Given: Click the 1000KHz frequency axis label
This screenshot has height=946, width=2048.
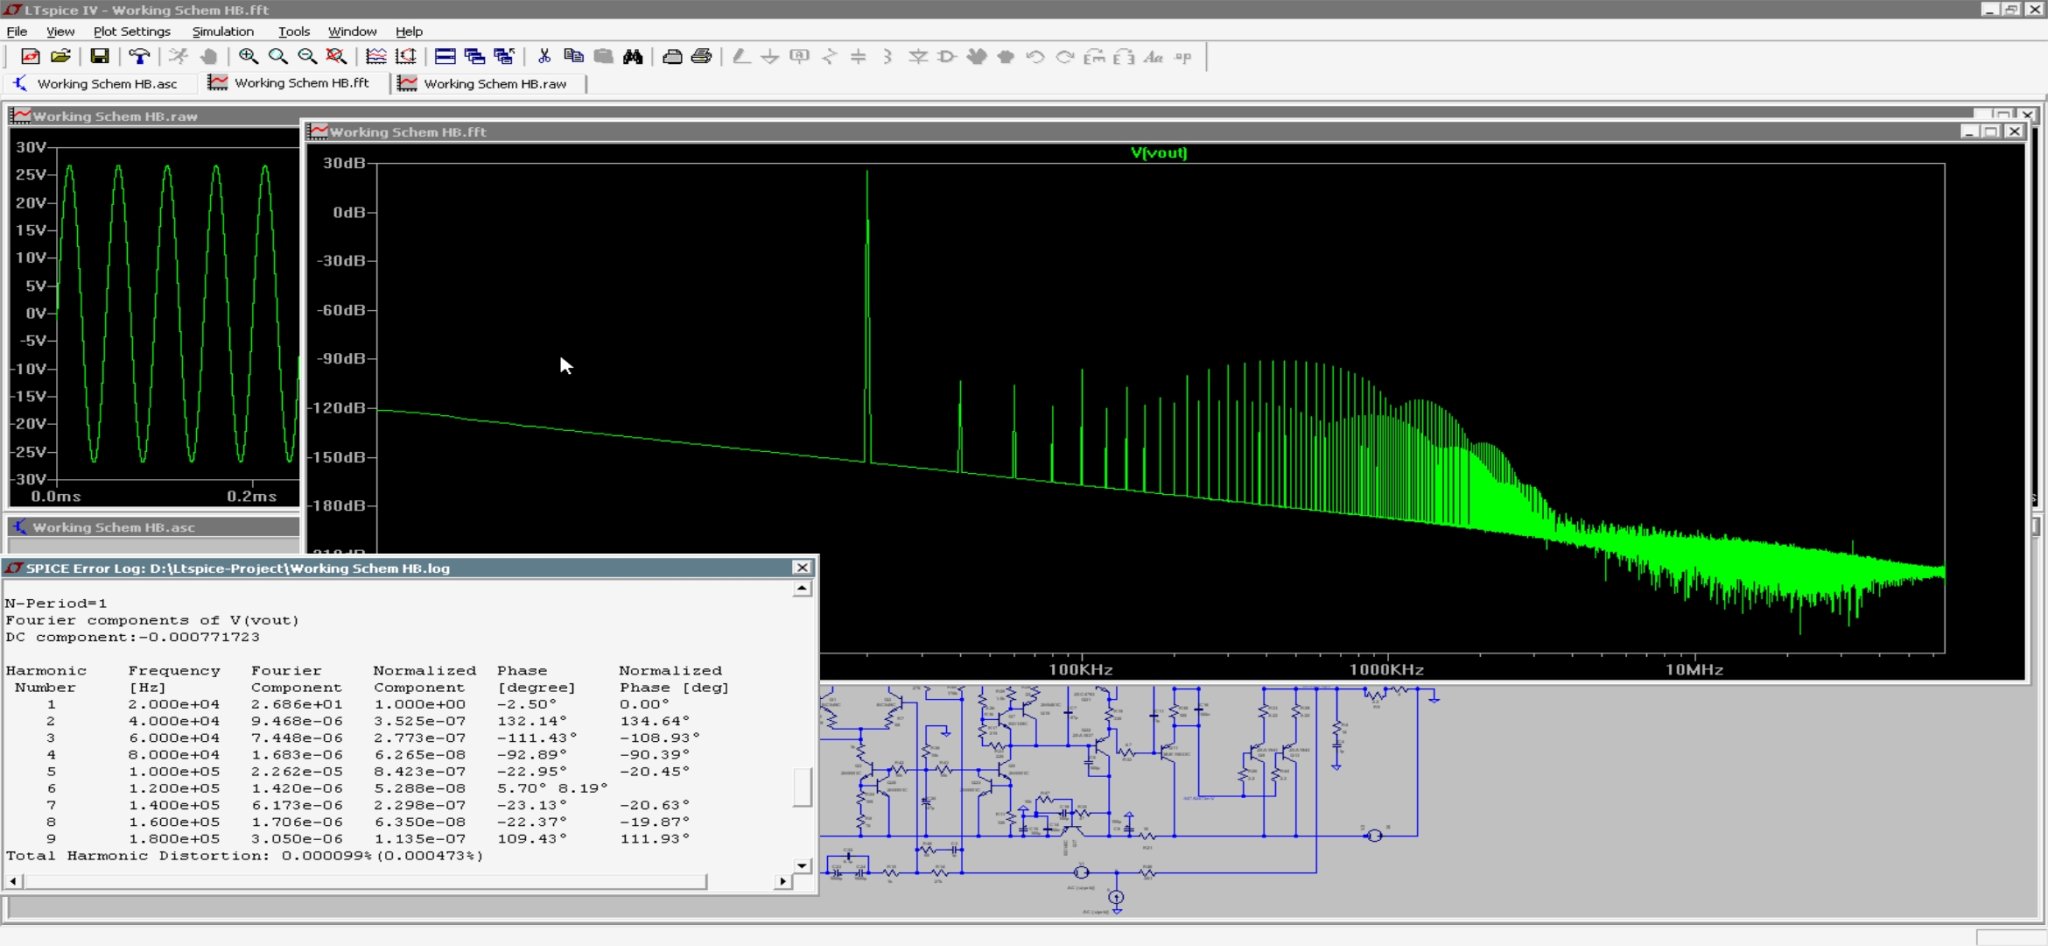Looking at the screenshot, I should pyautogui.click(x=1385, y=670).
